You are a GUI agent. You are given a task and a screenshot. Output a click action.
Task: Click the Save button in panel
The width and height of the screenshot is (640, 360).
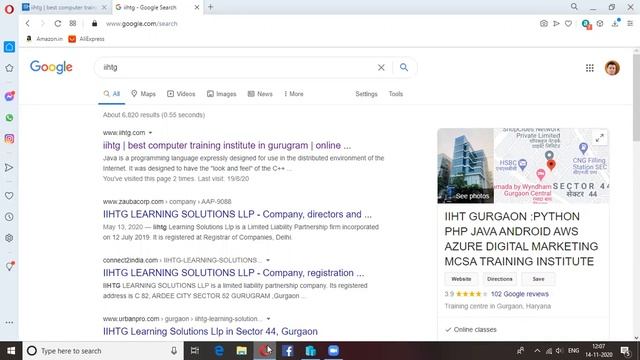538,279
